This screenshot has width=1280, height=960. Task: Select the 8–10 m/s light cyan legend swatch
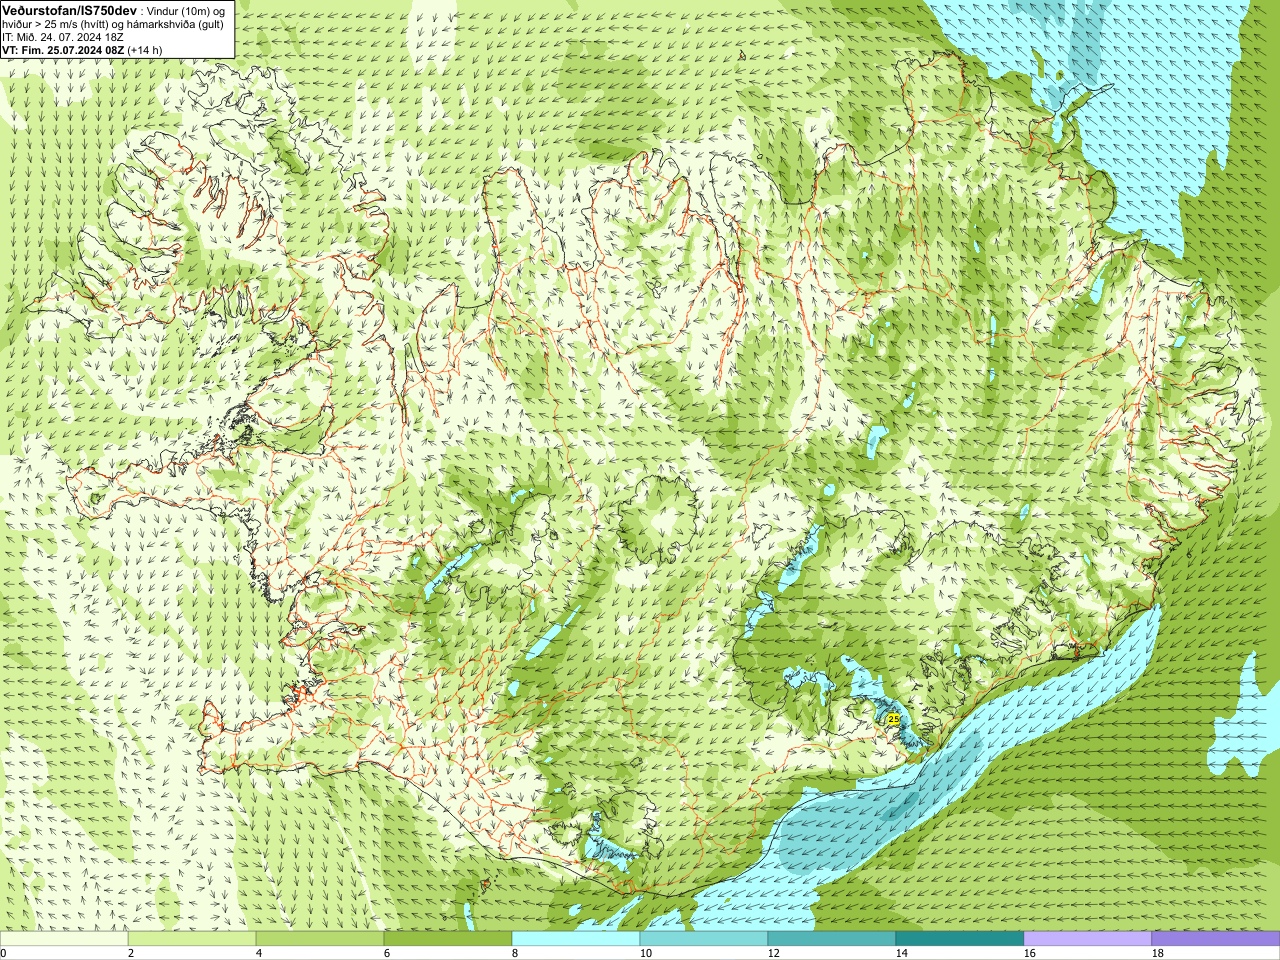[576, 939]
